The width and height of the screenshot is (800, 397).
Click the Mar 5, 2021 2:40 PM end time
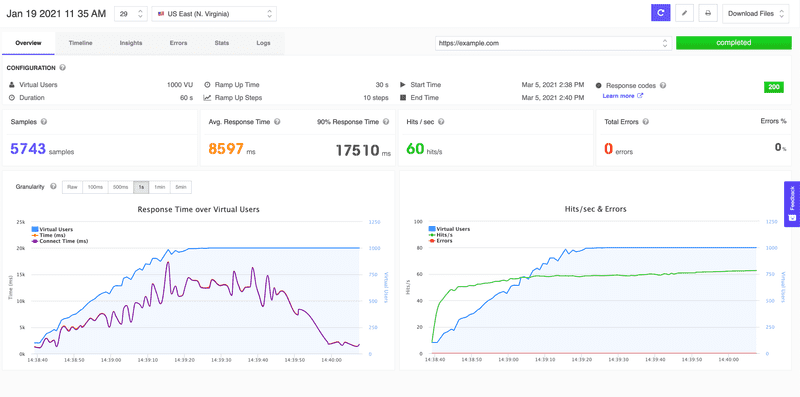pyautogui.click(x=553, y=97)
